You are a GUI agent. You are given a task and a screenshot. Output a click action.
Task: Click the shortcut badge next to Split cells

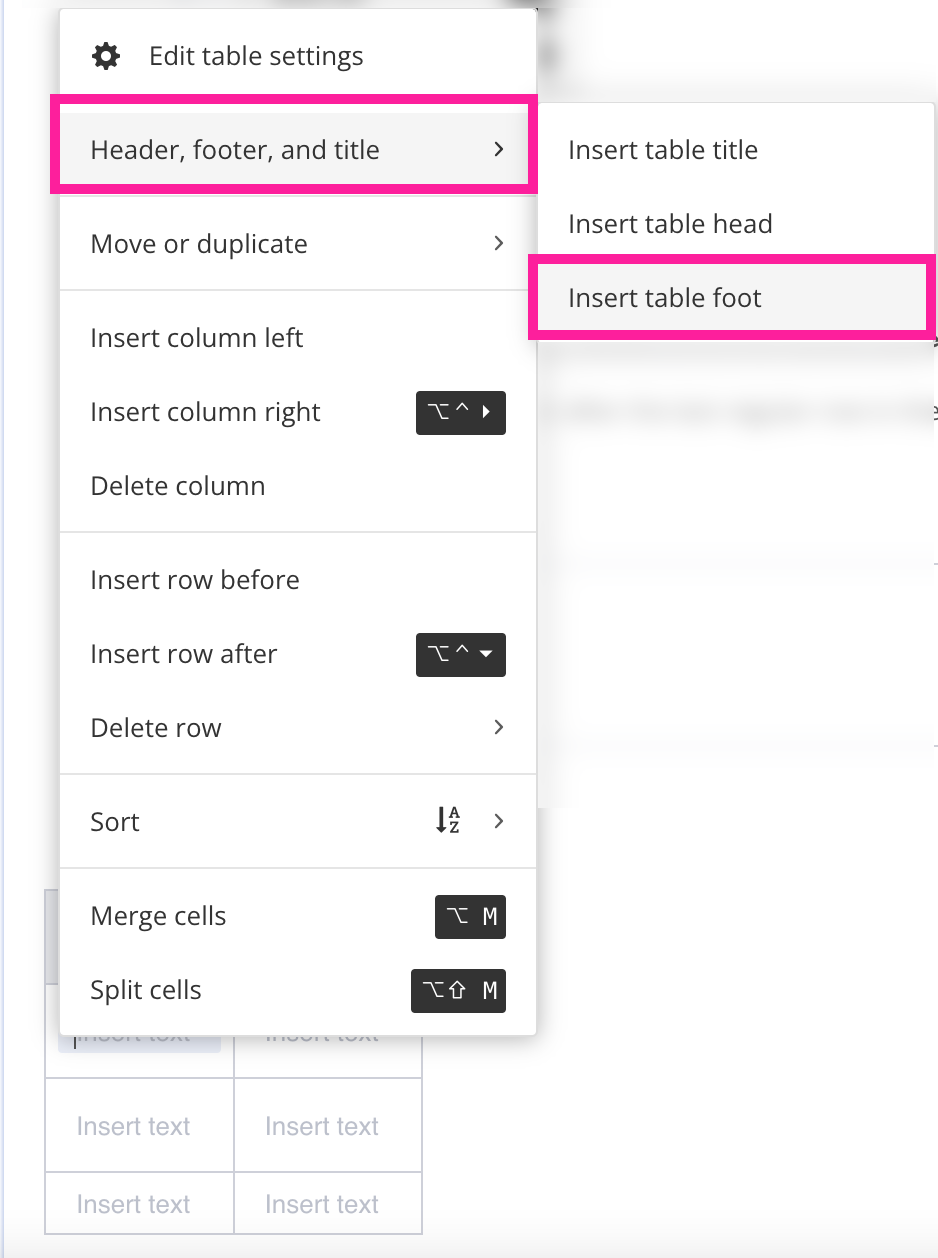point(458,990)
